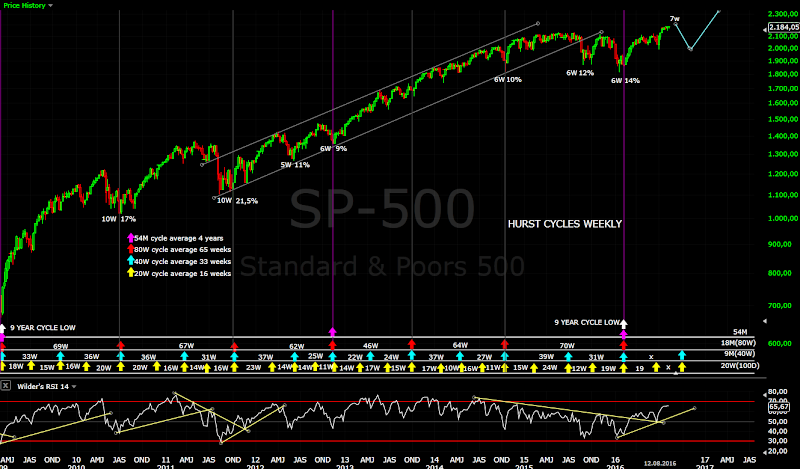Image resolution: width=800 pixels, height=469 pixels.
Task: Click the 2.300,00 price axis value
Action: (x=783, y=14)
